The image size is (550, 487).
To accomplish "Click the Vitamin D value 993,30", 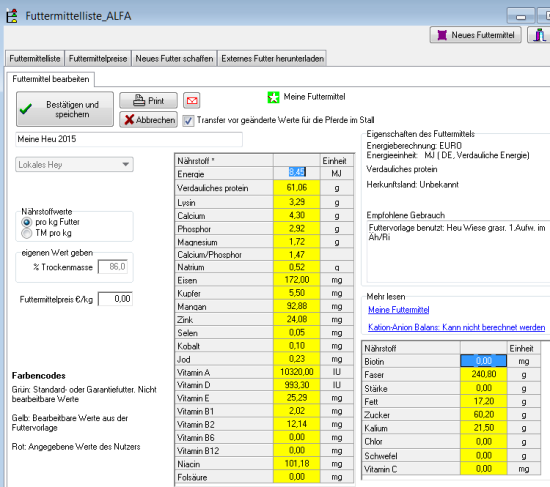I will pos(297,385).
